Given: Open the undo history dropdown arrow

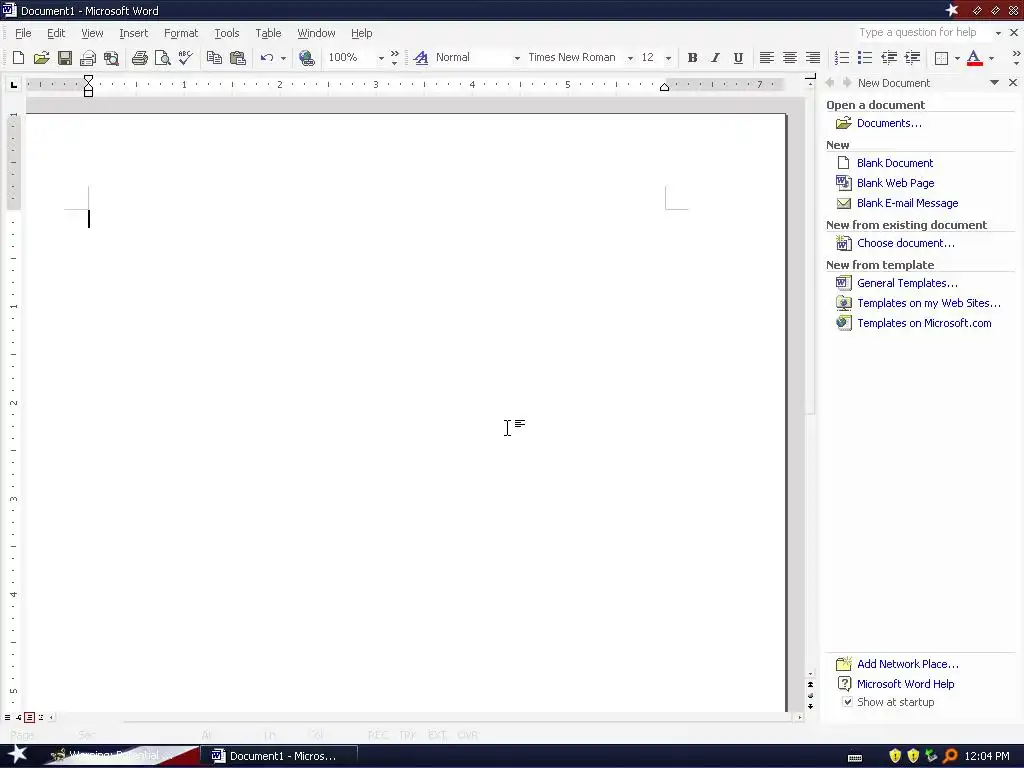Looking at the screenshot, I should (283, 58).
